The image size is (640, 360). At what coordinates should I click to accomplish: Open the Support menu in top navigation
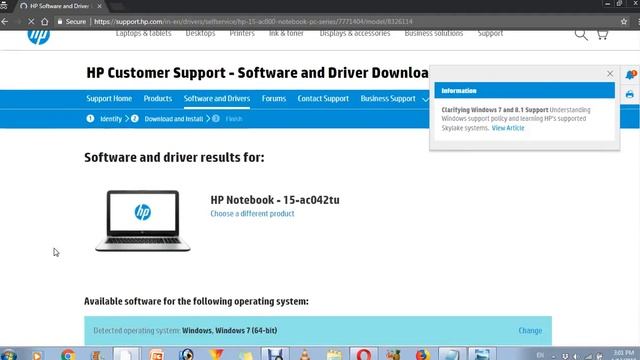pos(490,33)
